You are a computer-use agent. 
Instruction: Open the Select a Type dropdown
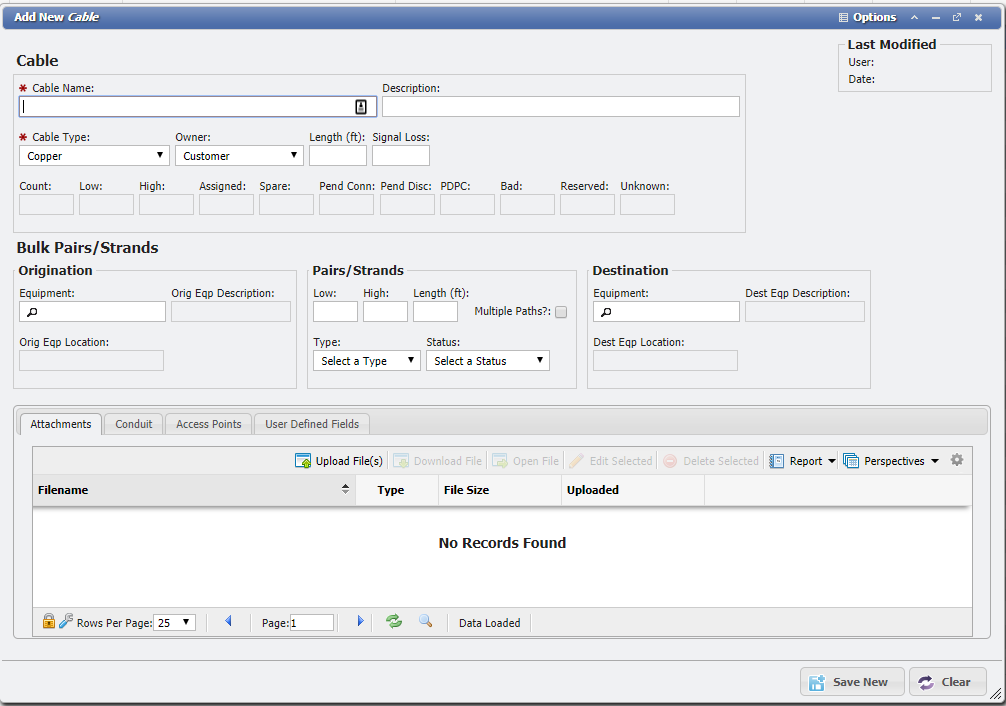pos(366,361)
